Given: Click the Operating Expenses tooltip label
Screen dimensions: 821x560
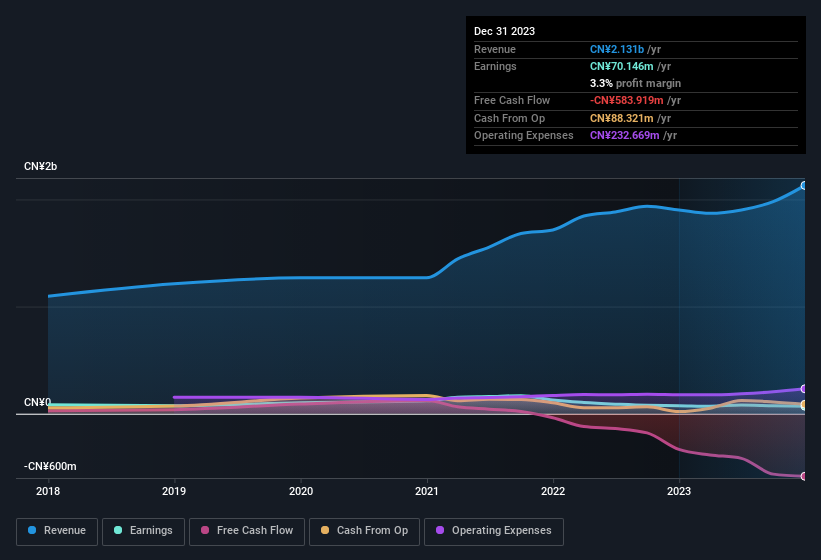Looking at the screenshot, I should click(524, 136).
